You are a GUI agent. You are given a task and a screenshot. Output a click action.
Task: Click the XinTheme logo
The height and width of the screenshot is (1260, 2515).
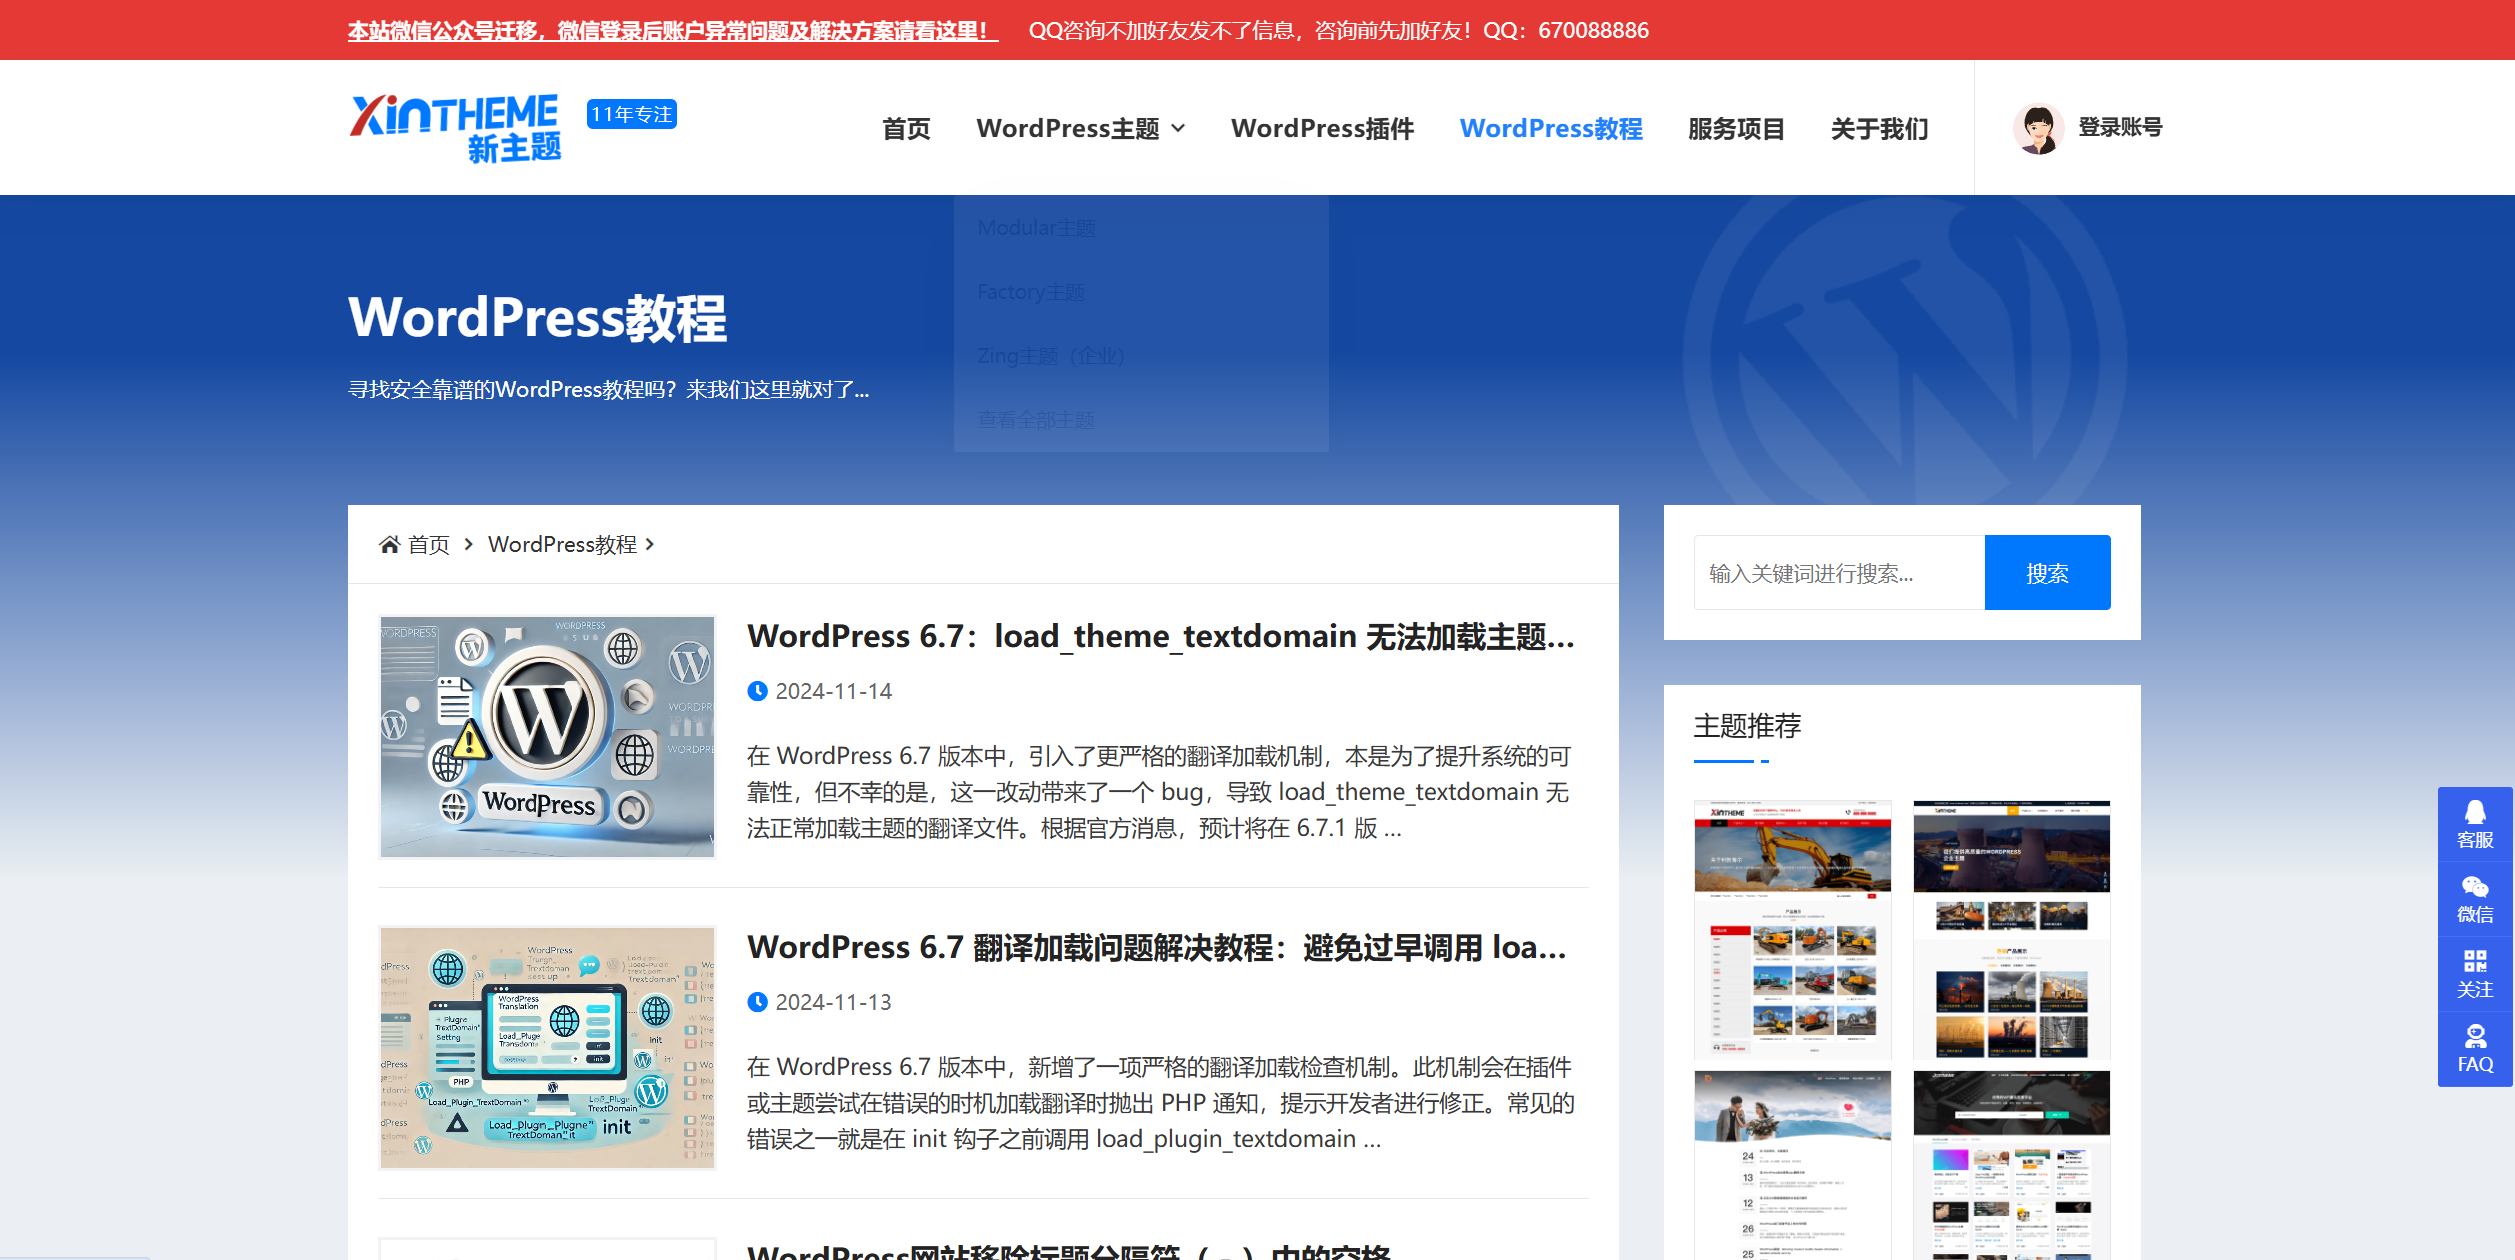point(455,128)
